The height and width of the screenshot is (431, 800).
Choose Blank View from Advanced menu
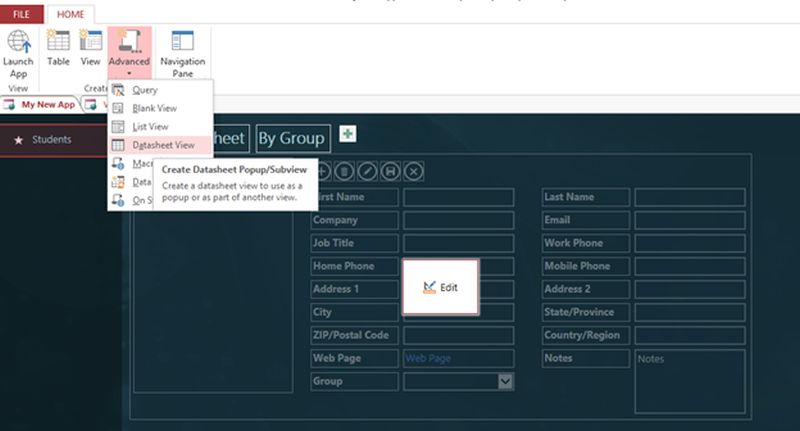click(x=160, y=109)
